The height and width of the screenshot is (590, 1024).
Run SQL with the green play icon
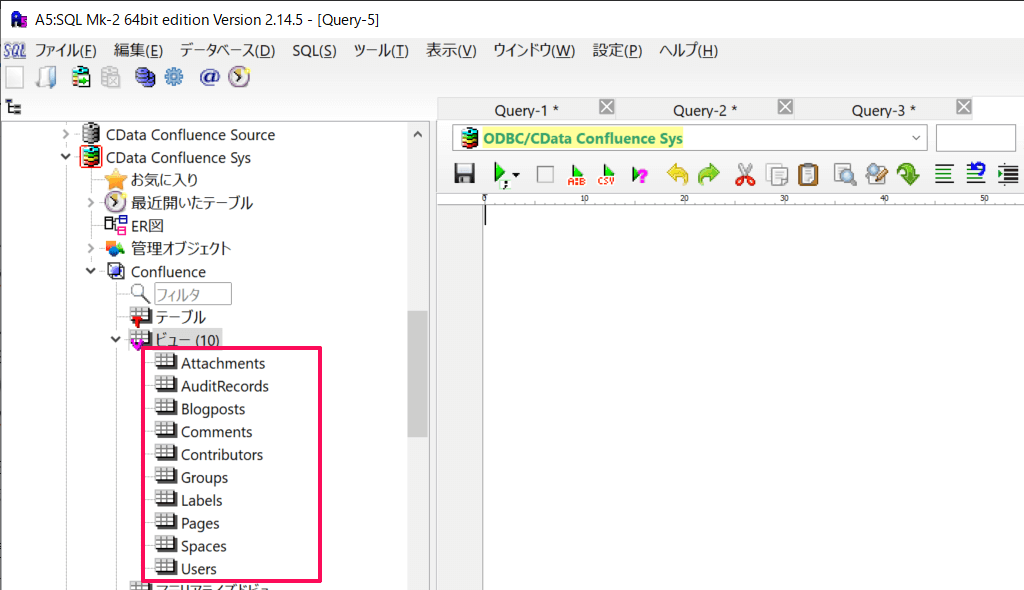click(500, 174)
